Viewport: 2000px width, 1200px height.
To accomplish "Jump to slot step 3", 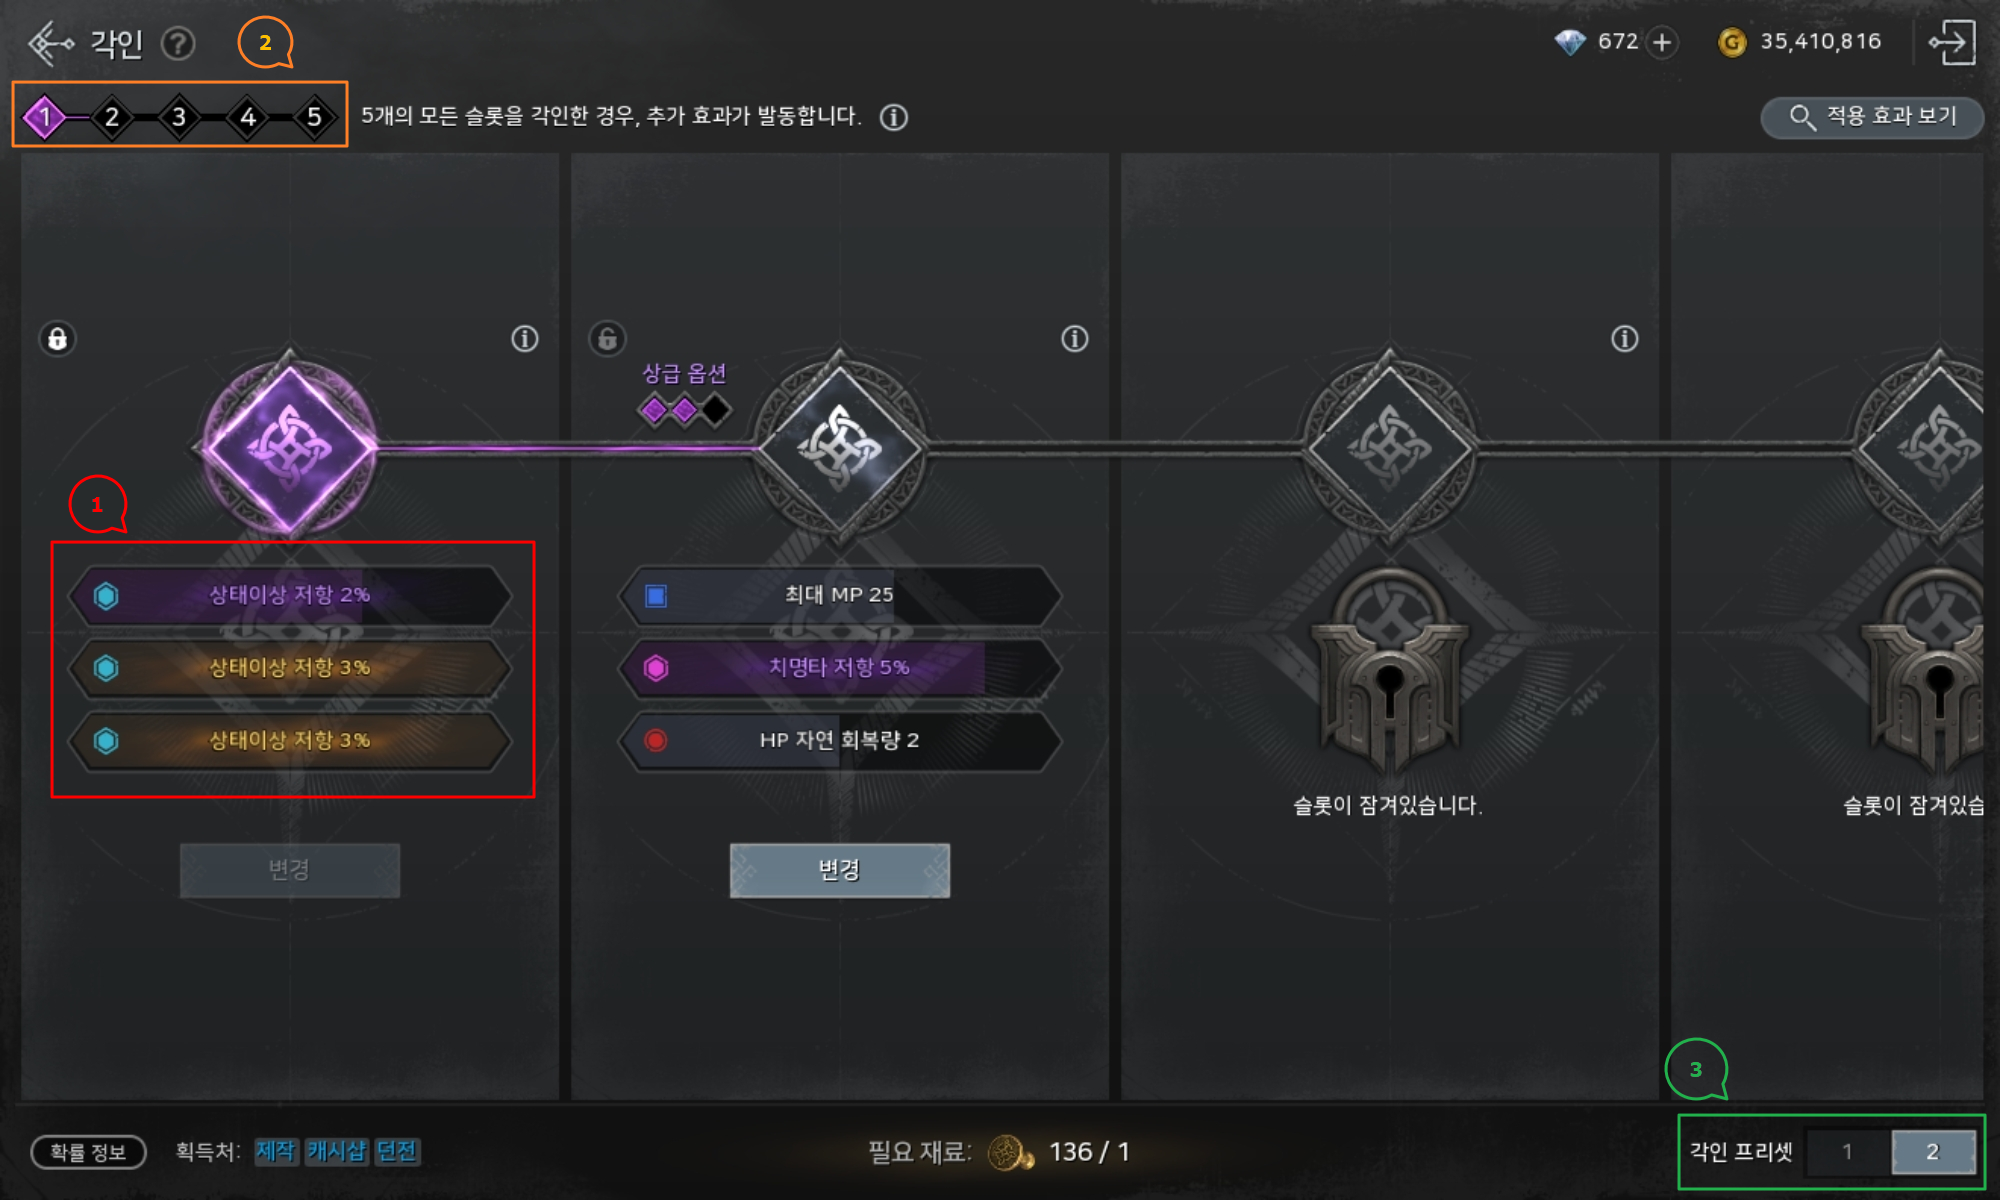I will pyautogui.click(x=179, y=117).
